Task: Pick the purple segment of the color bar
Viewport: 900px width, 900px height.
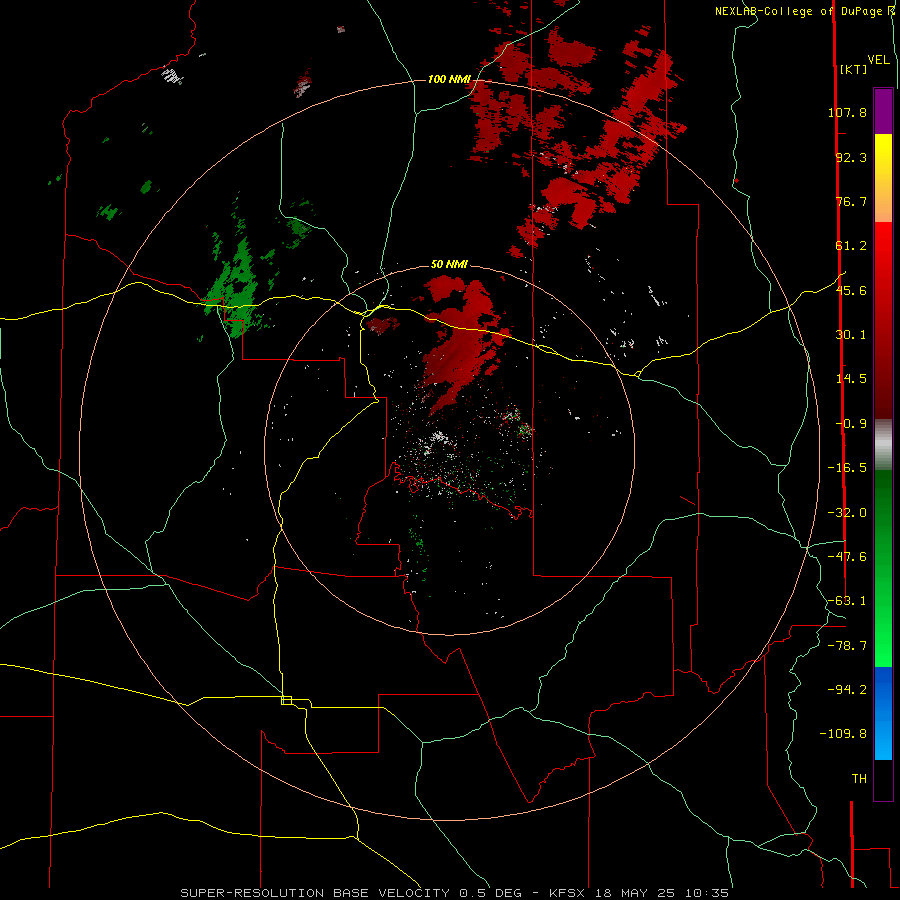Action: [883, 111]
